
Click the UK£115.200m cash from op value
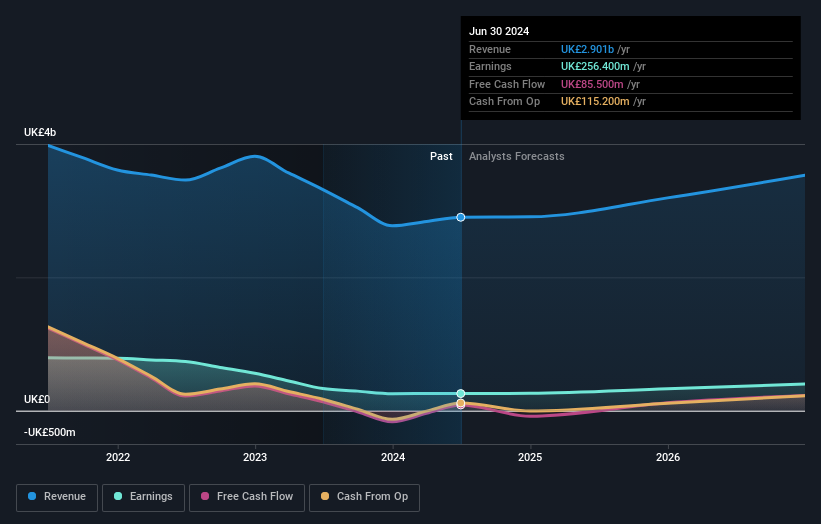(595, 102)
